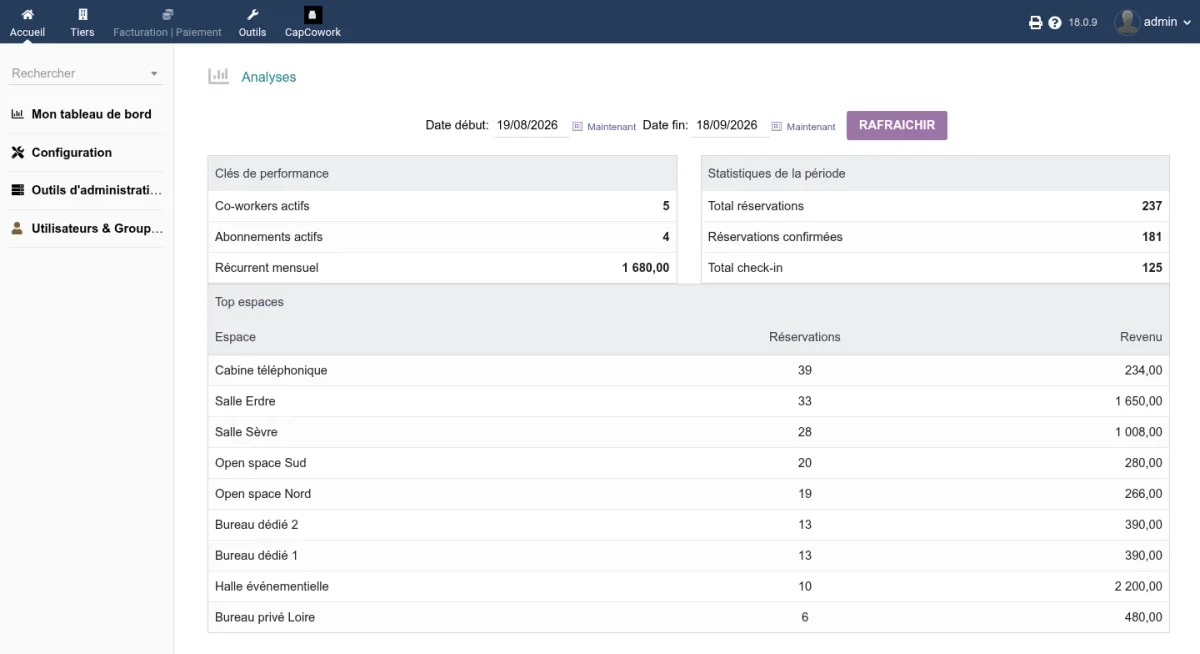Click the admin user avatar
Image resolution: width=1200 pixels, height=654 pixels.
[x=1127, y=22]
